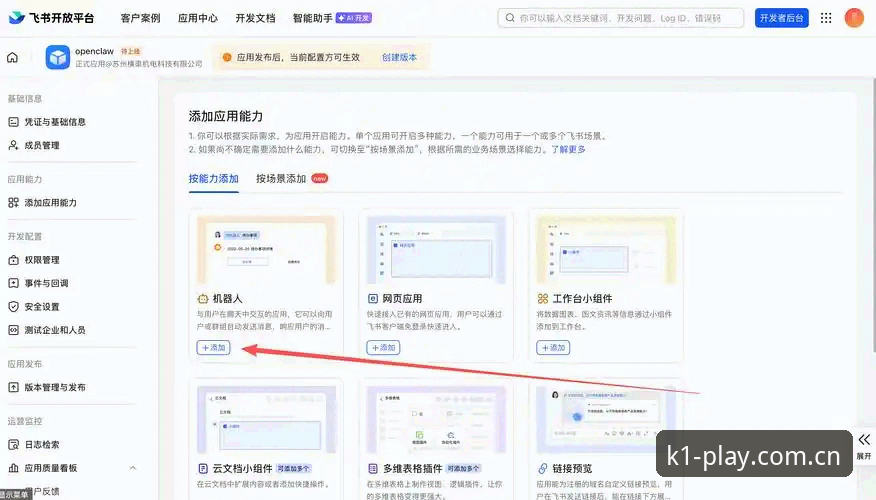Image resolution: width=876 pixels, height=500 pixels.
Task: Open the 客户案例 menu
Action: 140,18
